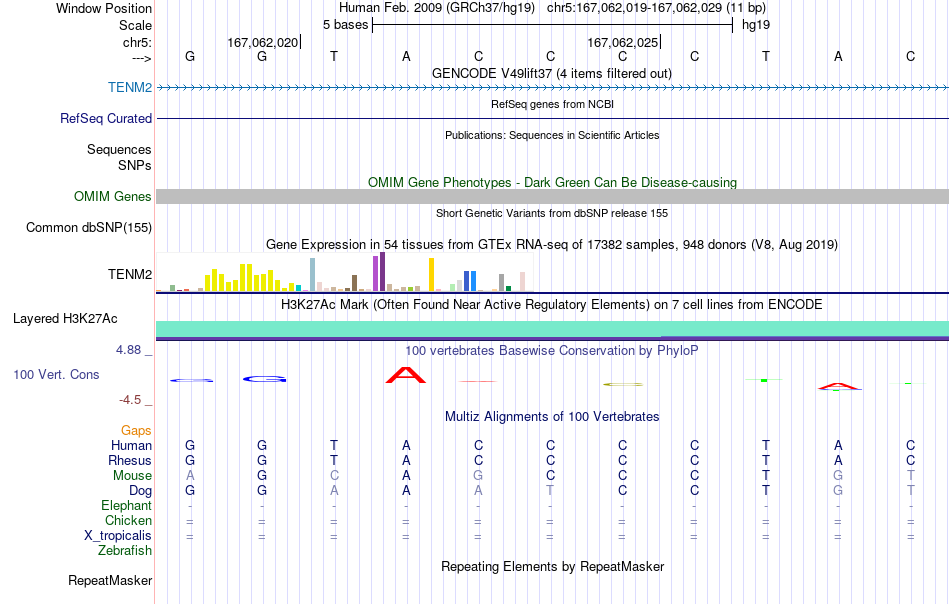Click the 167,062,025 position marker
This screenshot has width=950, height=604.
[x=623, y=42]
